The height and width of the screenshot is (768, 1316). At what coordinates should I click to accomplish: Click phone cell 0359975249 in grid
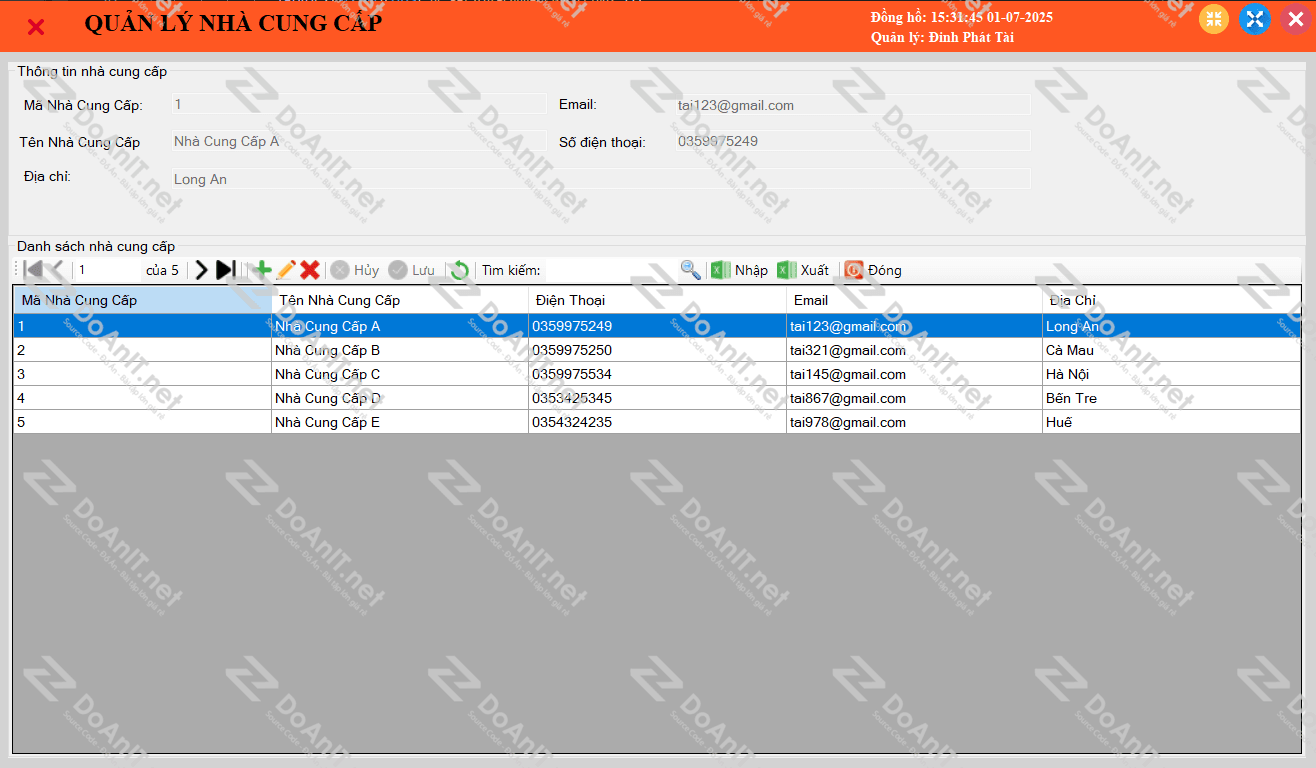[657, 326]
